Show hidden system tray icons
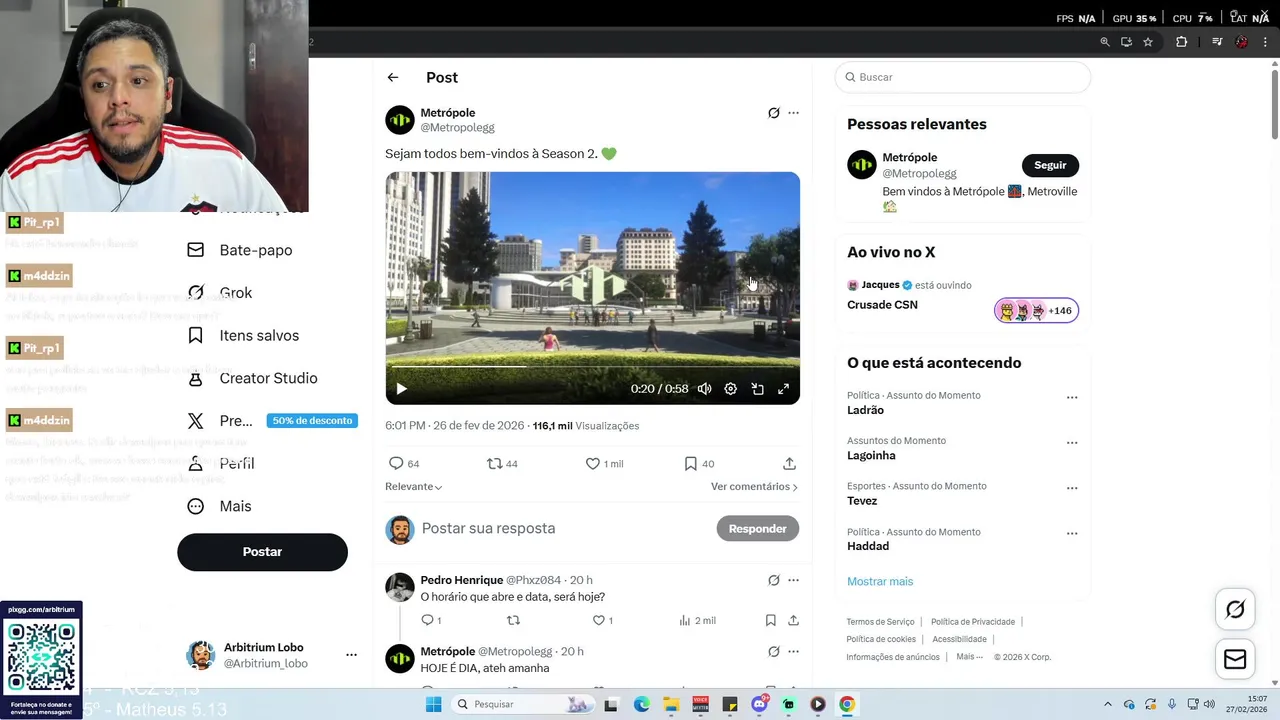The height and width of the screenshot is (720, 1280). pyautogui.click(x=1107, y=704)
